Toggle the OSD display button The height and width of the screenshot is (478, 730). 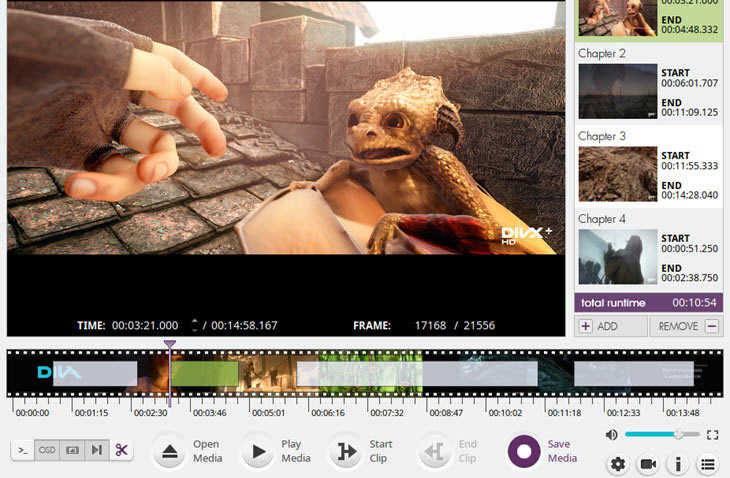click(x=47, y=450)
